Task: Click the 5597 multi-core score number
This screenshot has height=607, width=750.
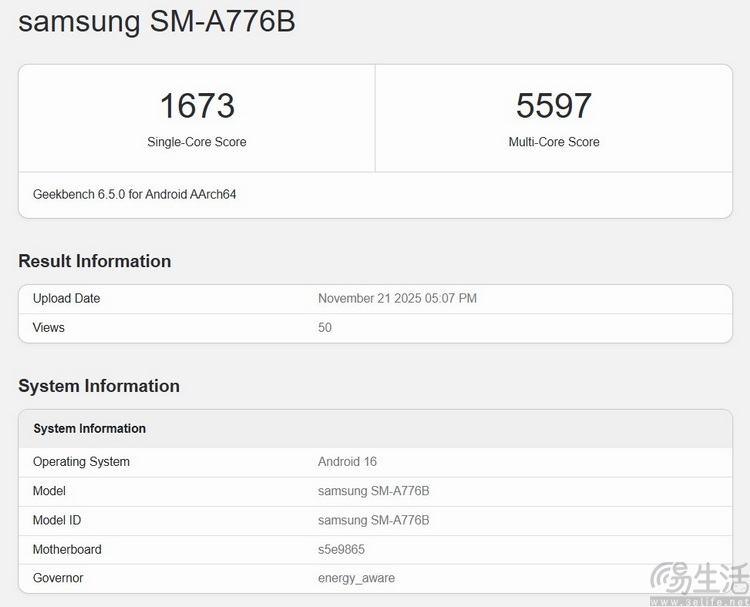Action: (554, 105)
